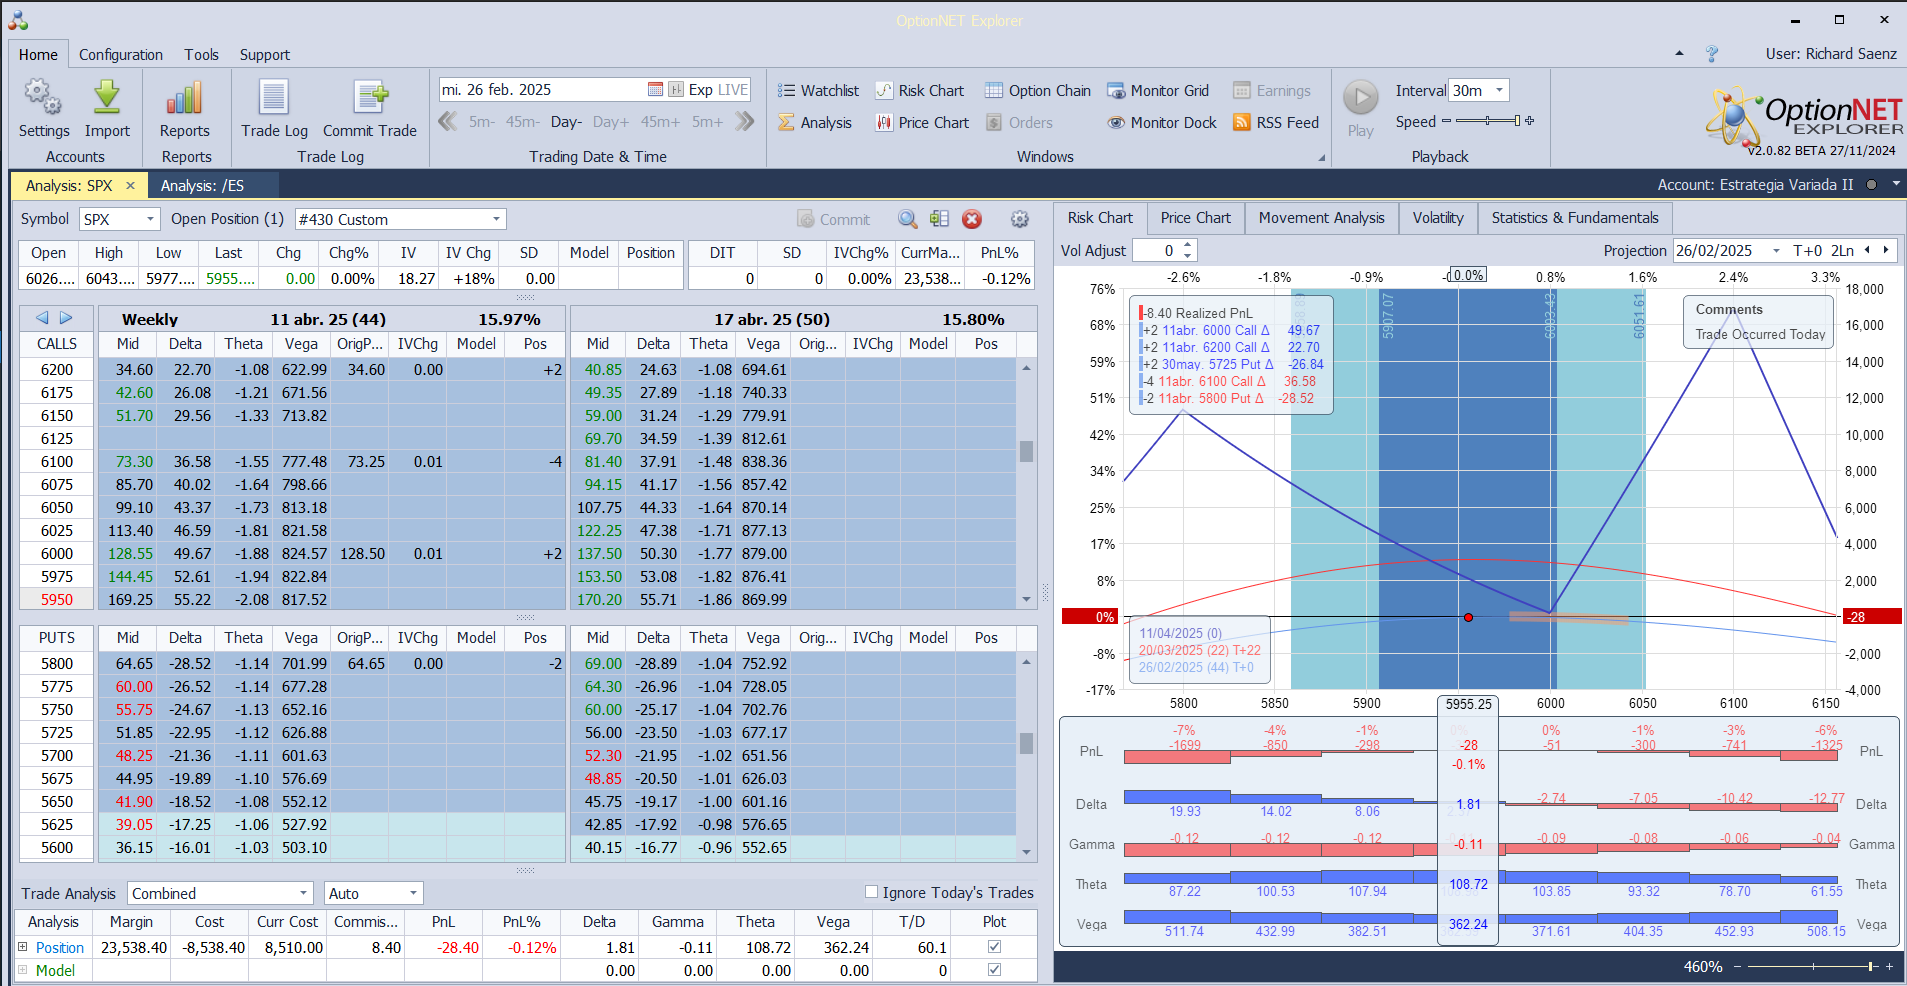Switch to the Volatility tab

[x=1437, y=218]
